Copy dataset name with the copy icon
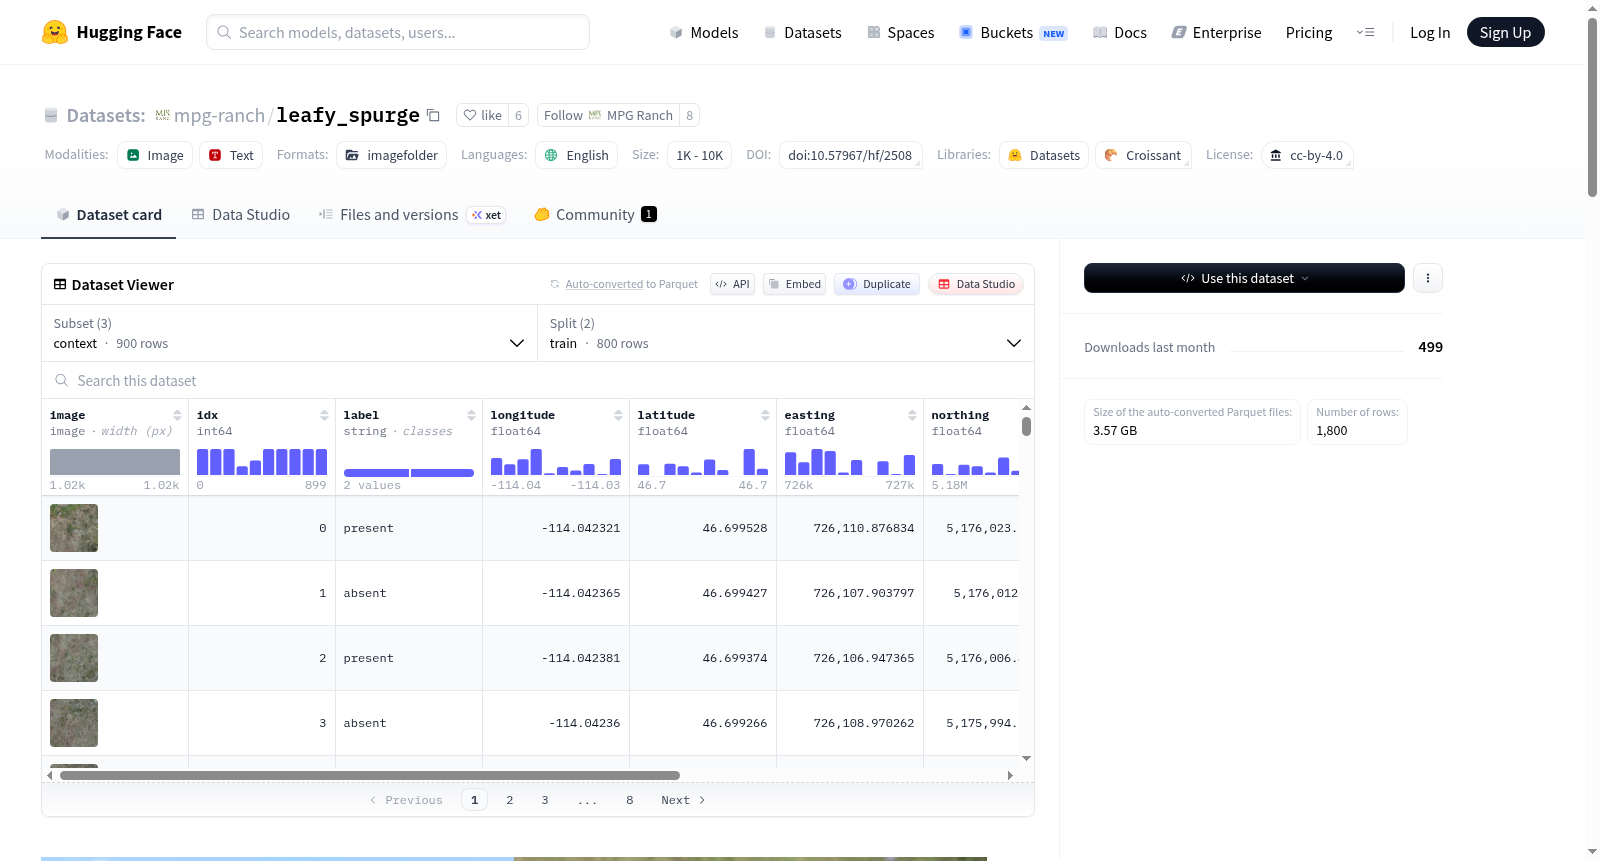This screenshot has height=861, width=1600. (433, 115)
